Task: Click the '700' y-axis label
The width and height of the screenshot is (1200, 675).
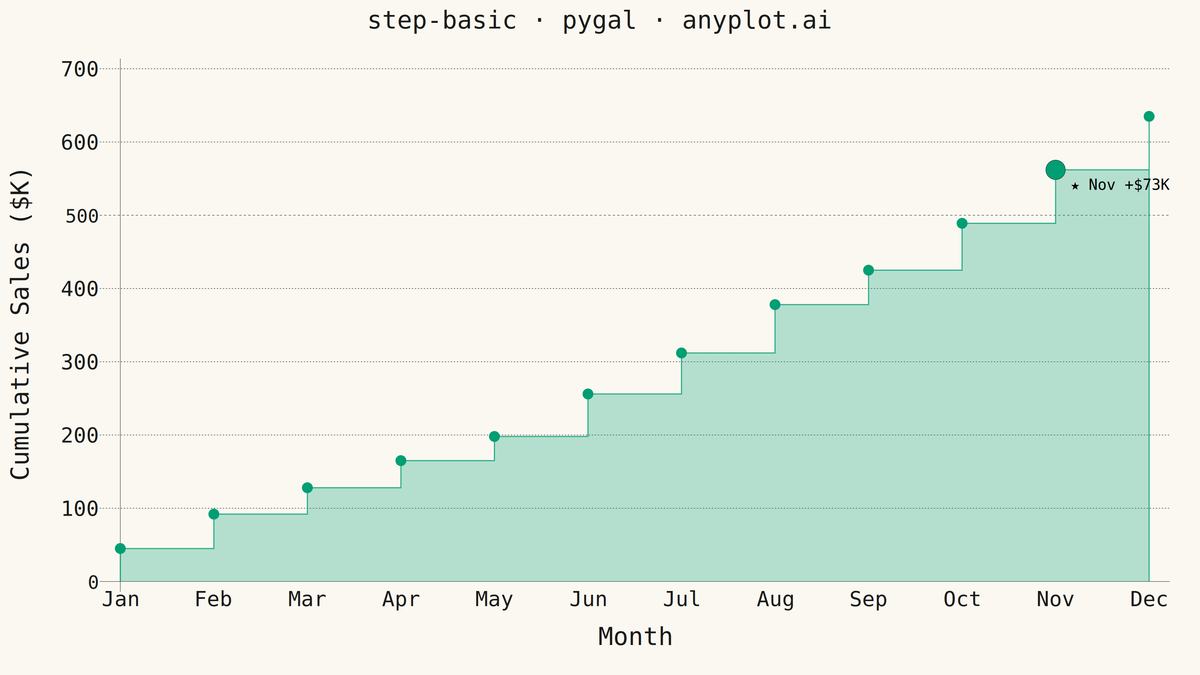Action: [x=80, y=69]
